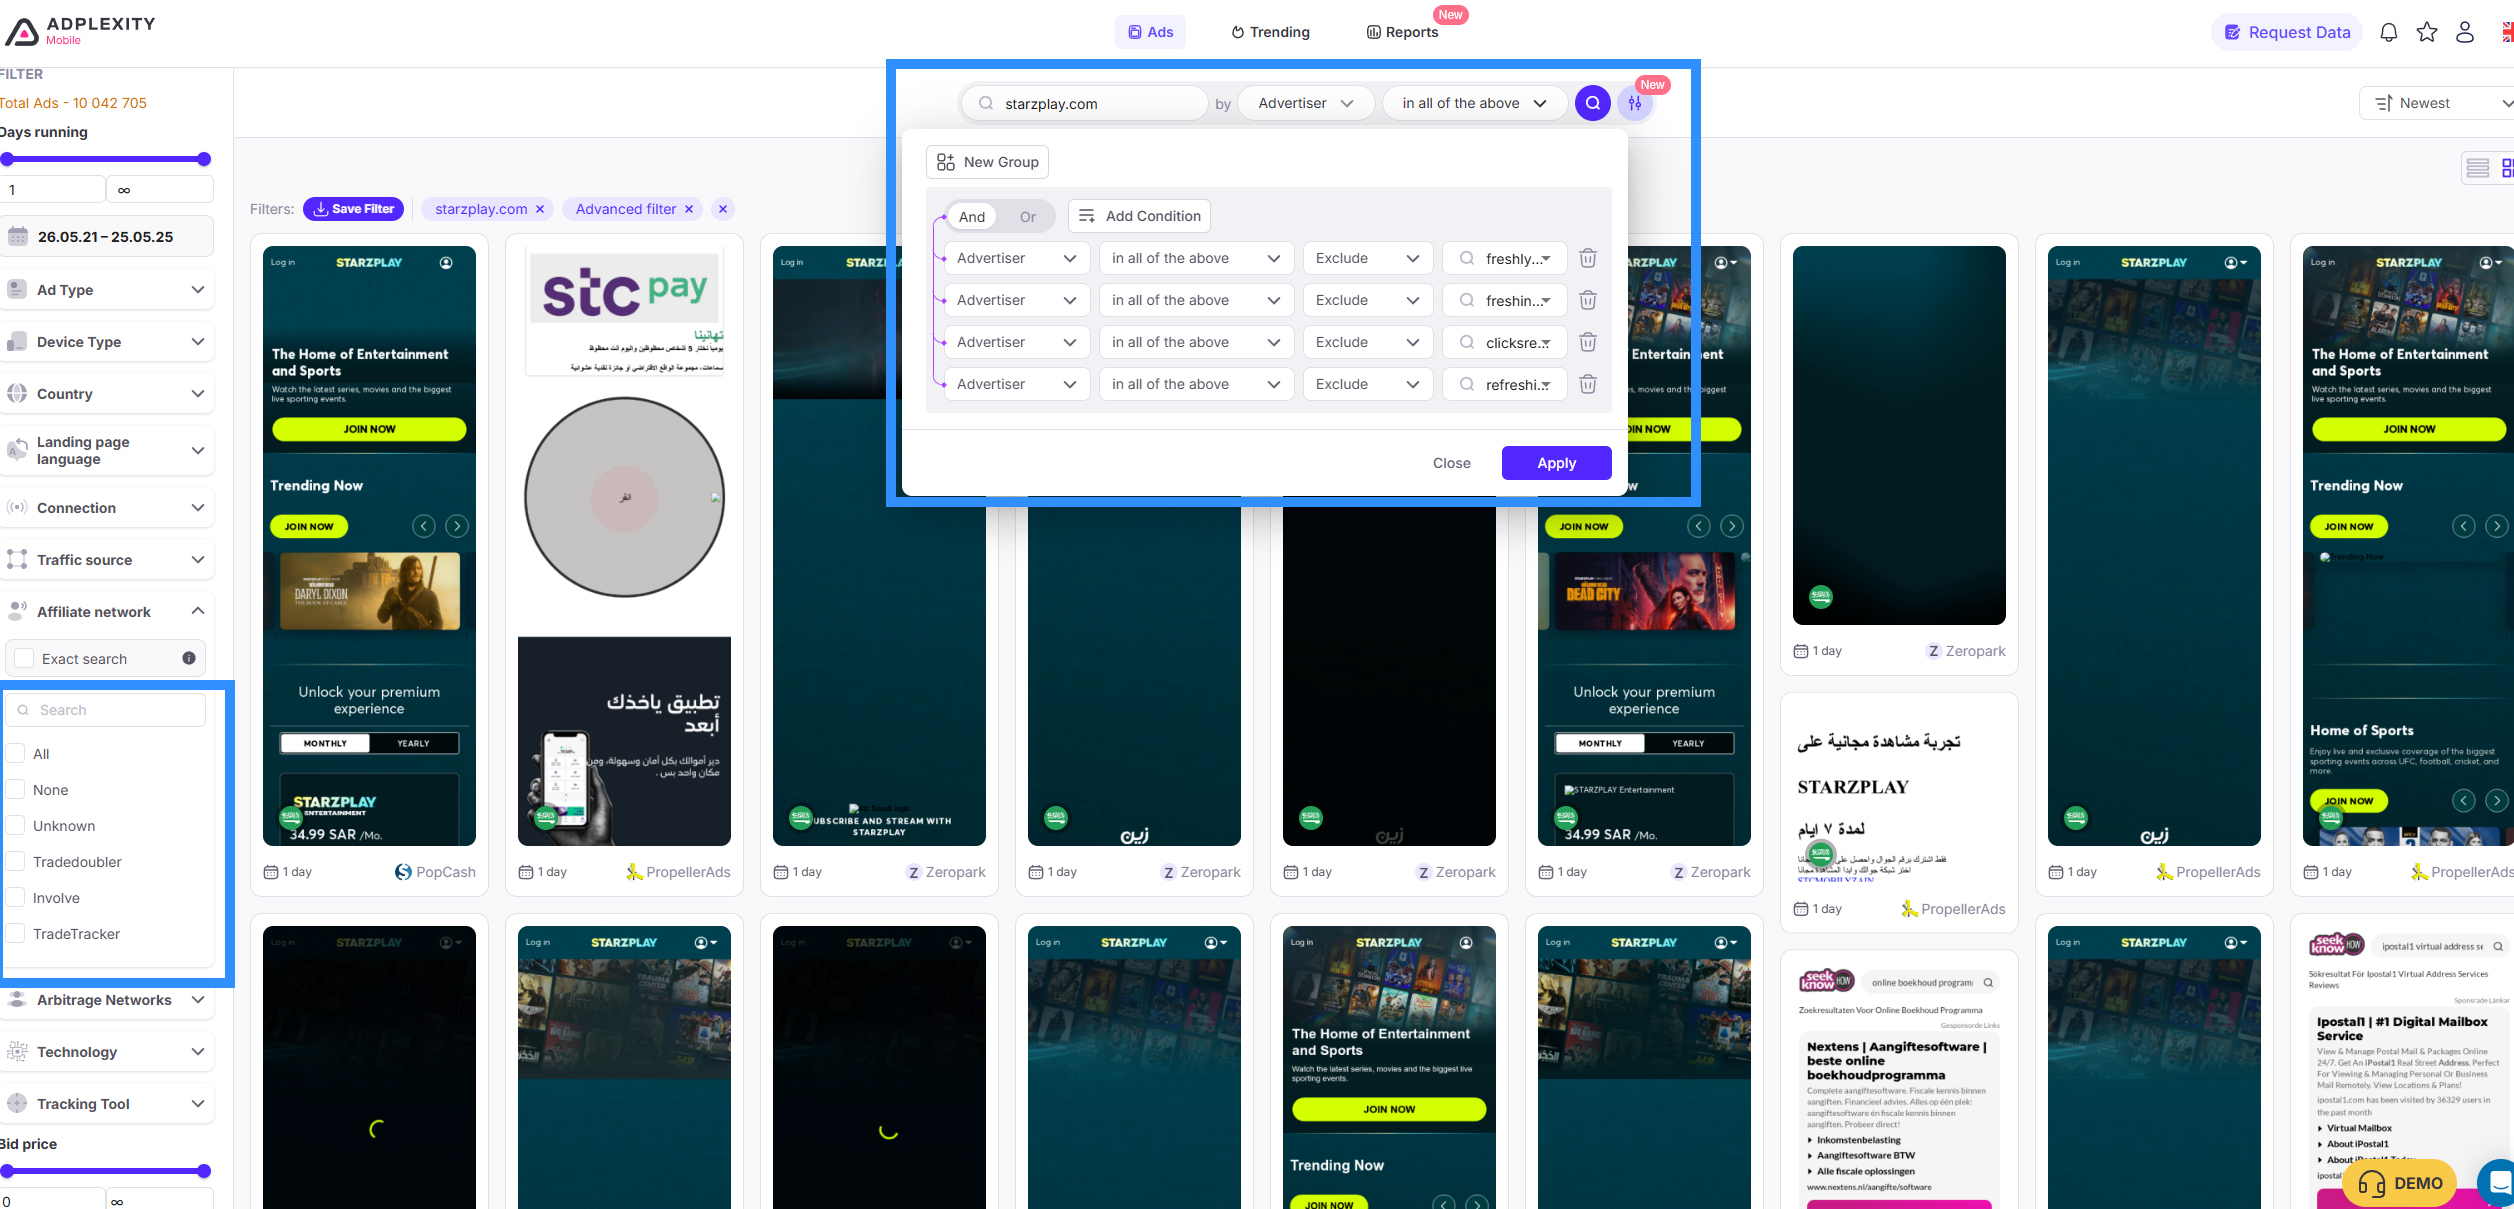Screen dimensions: 2514x1209
Task: Focus Days running minimum value field
Action: (x=52, y=189)
